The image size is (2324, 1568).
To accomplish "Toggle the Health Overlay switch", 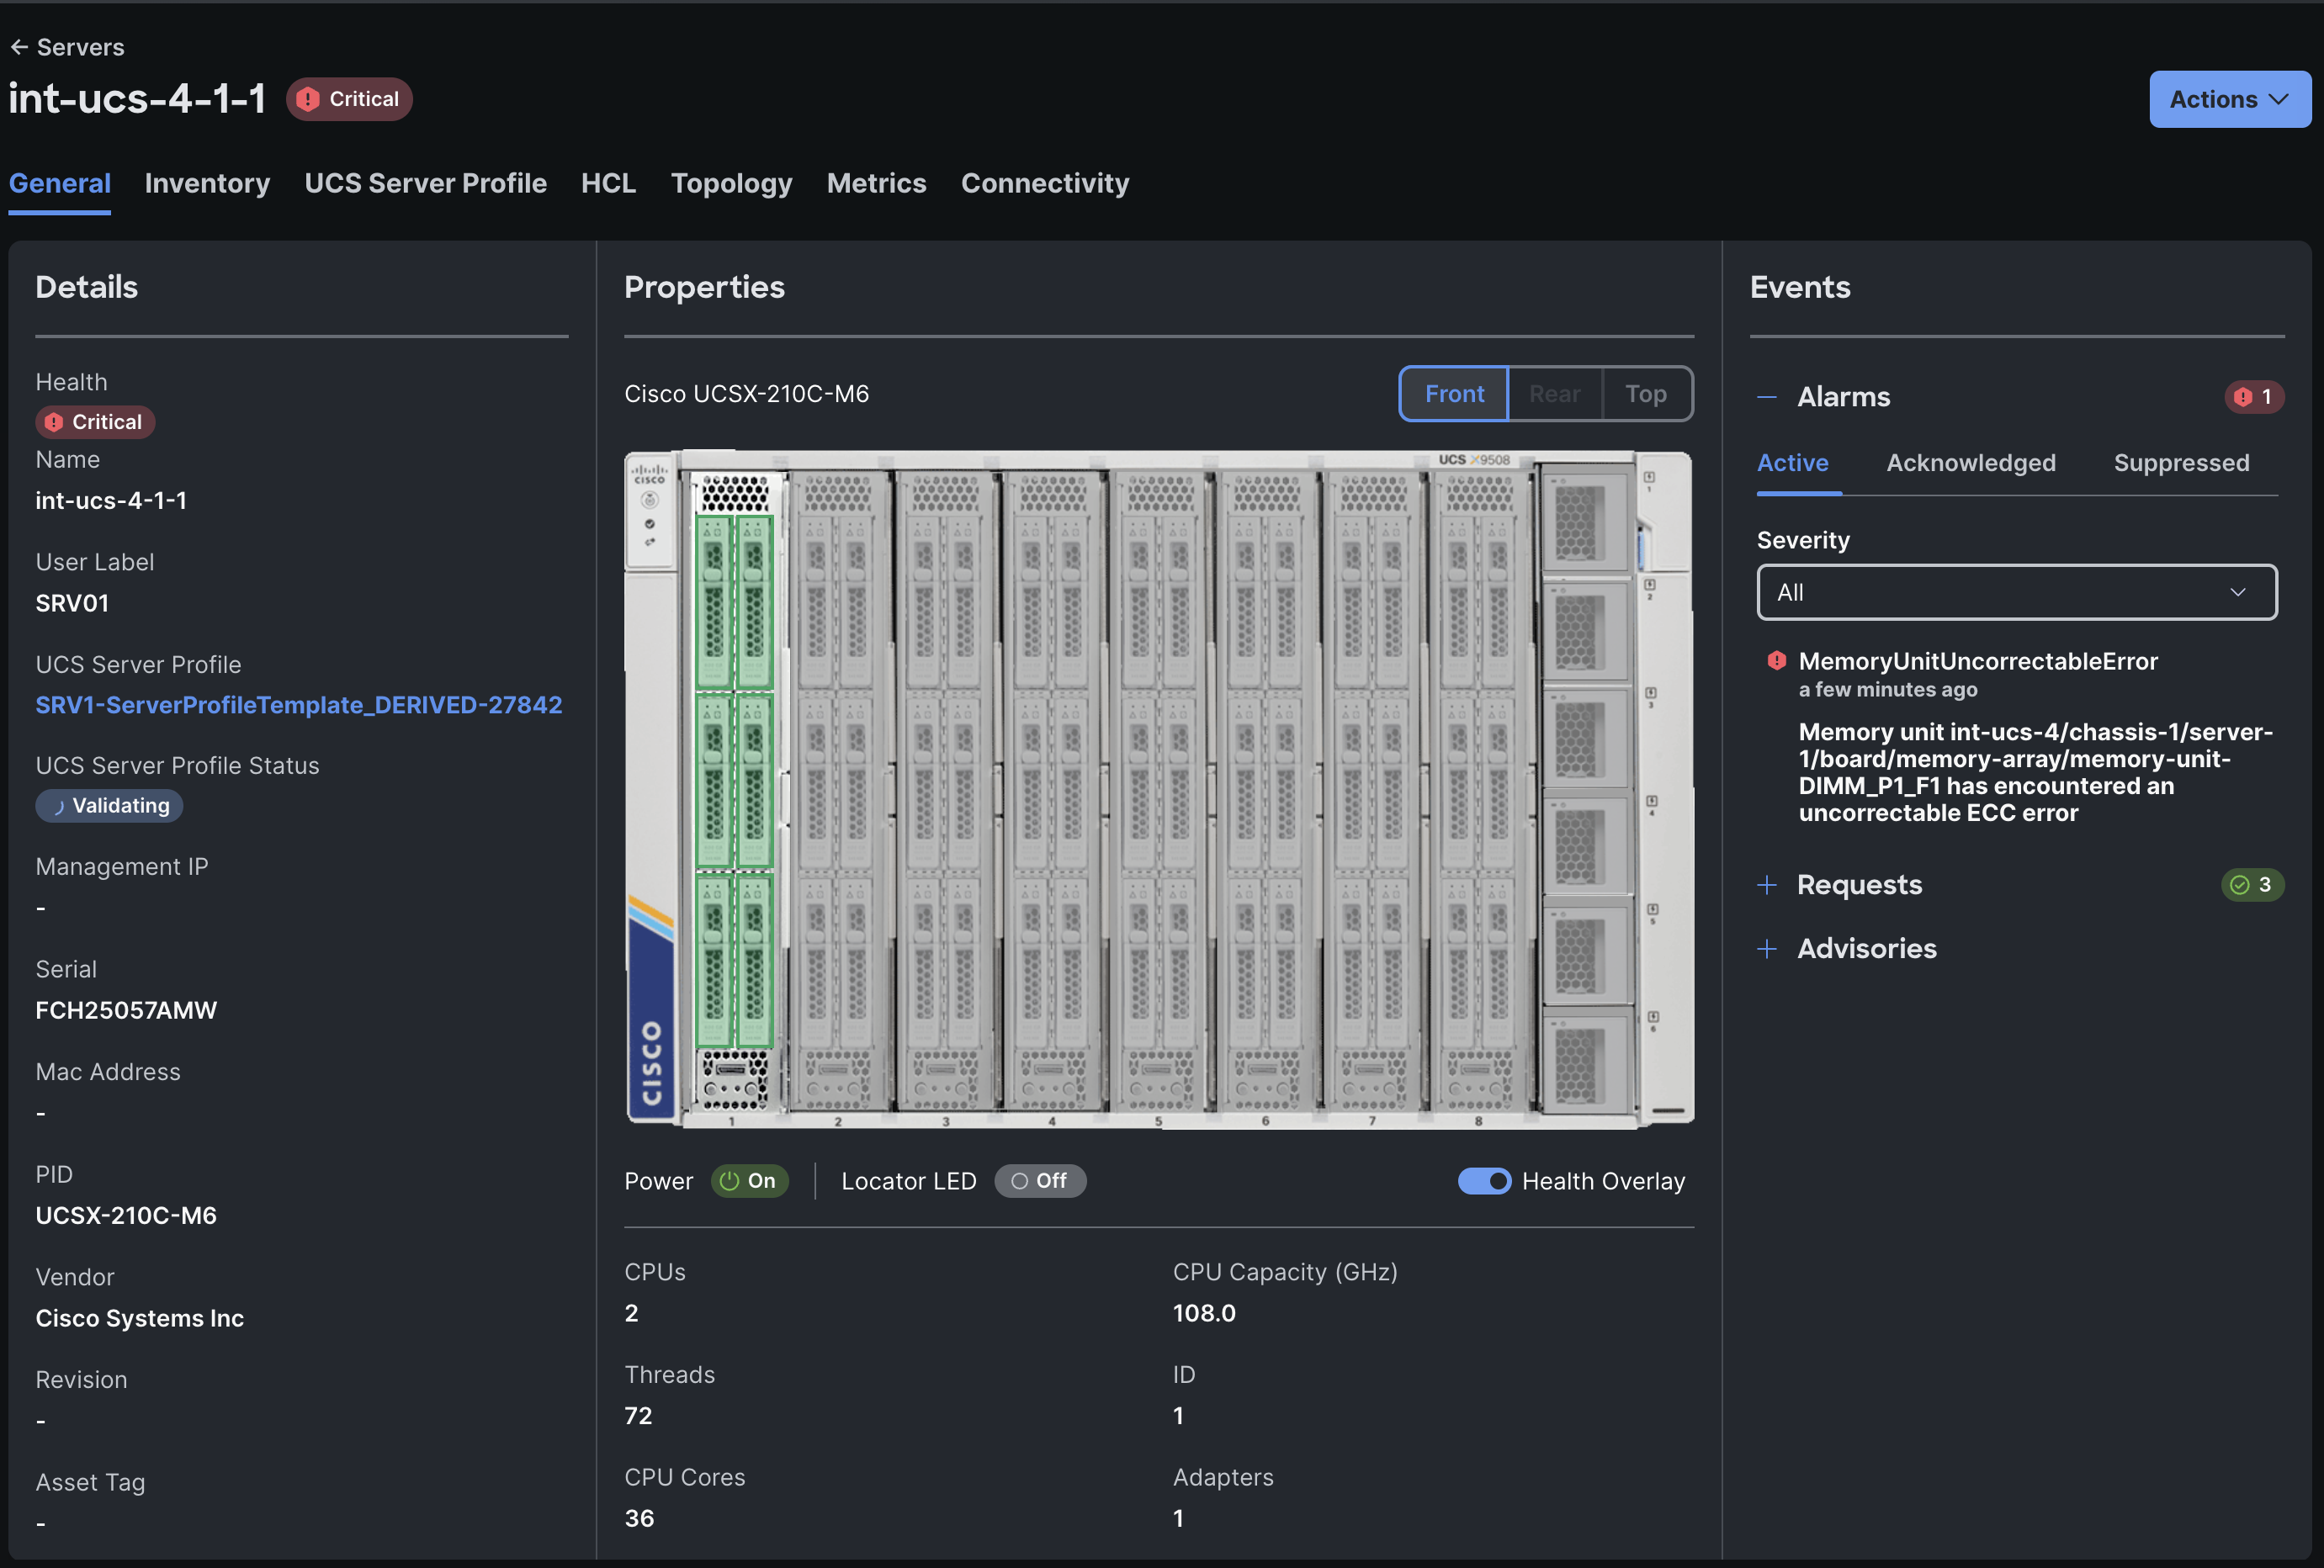I will tap(1484, 1181).
